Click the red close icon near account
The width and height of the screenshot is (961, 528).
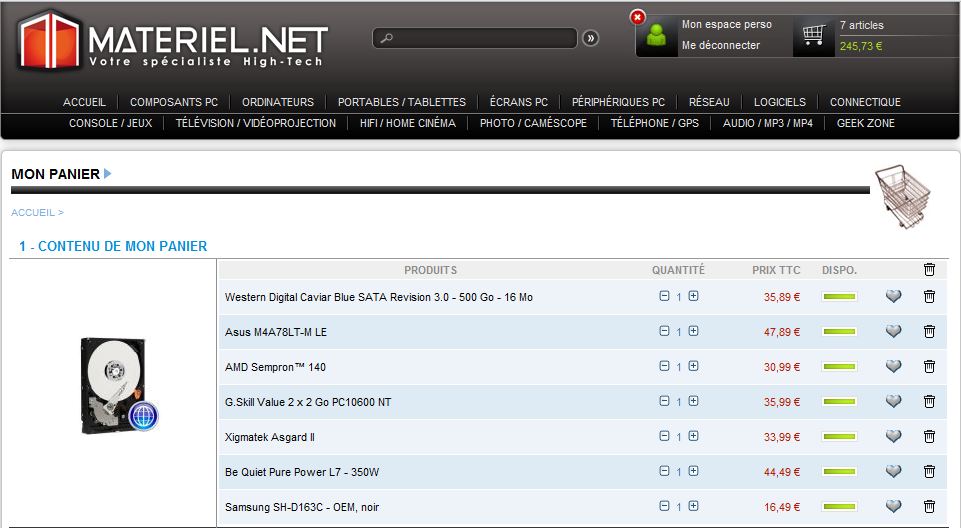[x=638, y=17]
